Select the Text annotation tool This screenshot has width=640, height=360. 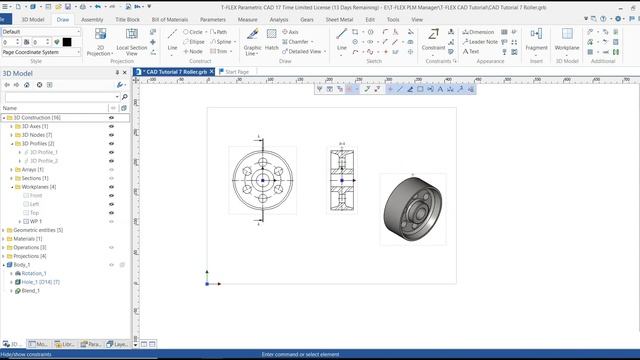point(471,51)
